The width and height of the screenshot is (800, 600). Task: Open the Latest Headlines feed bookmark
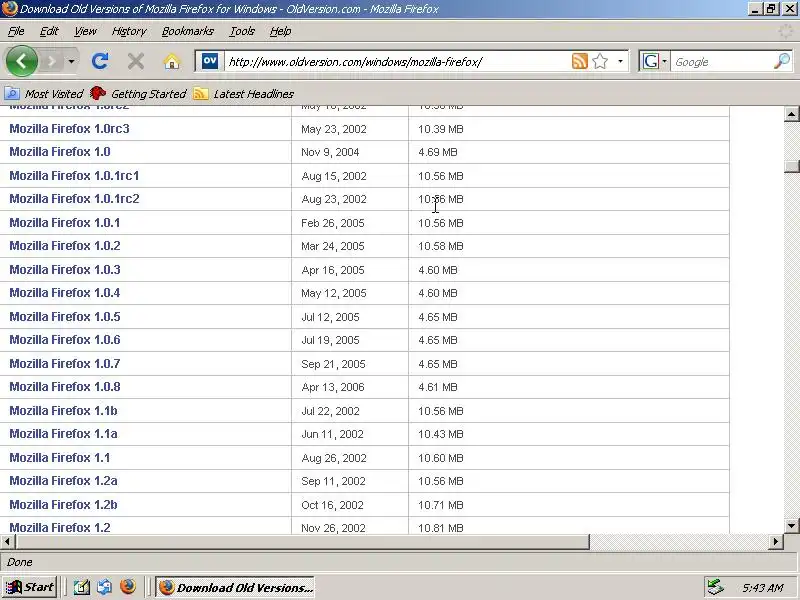tap(244, 94)
